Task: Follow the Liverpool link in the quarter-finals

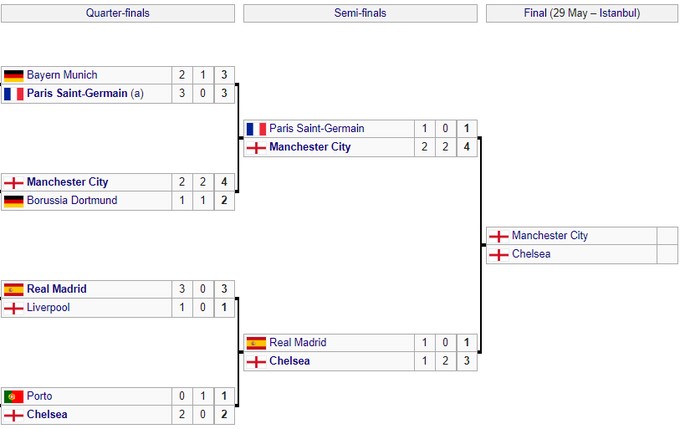Action: click(x=49, y=308)
